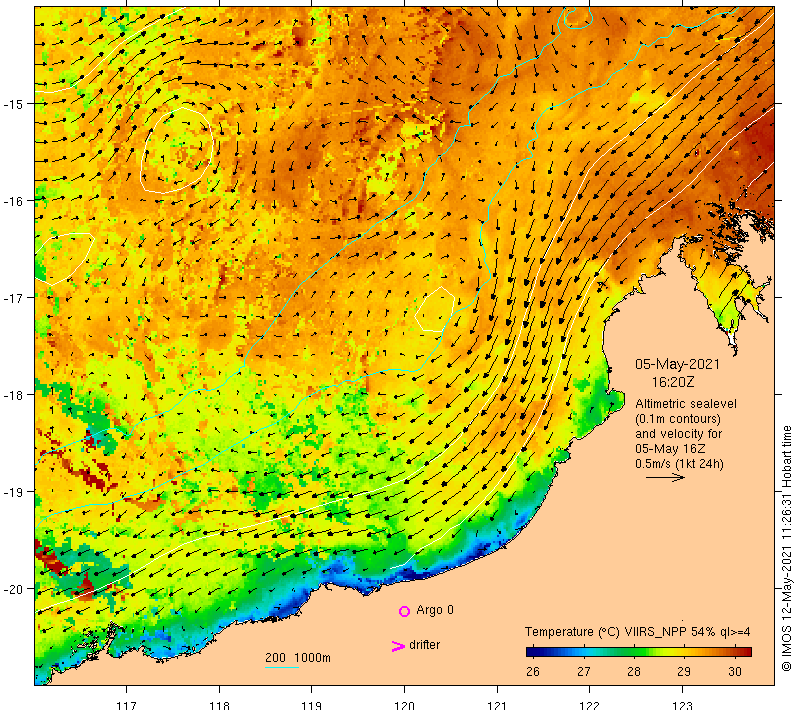Click the 30 colorbar tick label
Image resolution: width=800 pixels, height=710 pixels.
pos(735,671)
